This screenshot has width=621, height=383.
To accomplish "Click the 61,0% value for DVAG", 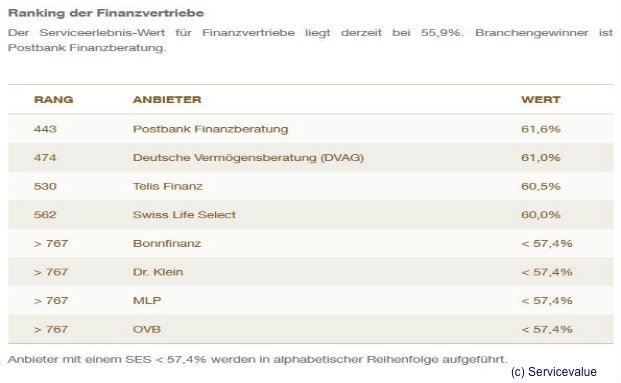I will coord(541,158).
